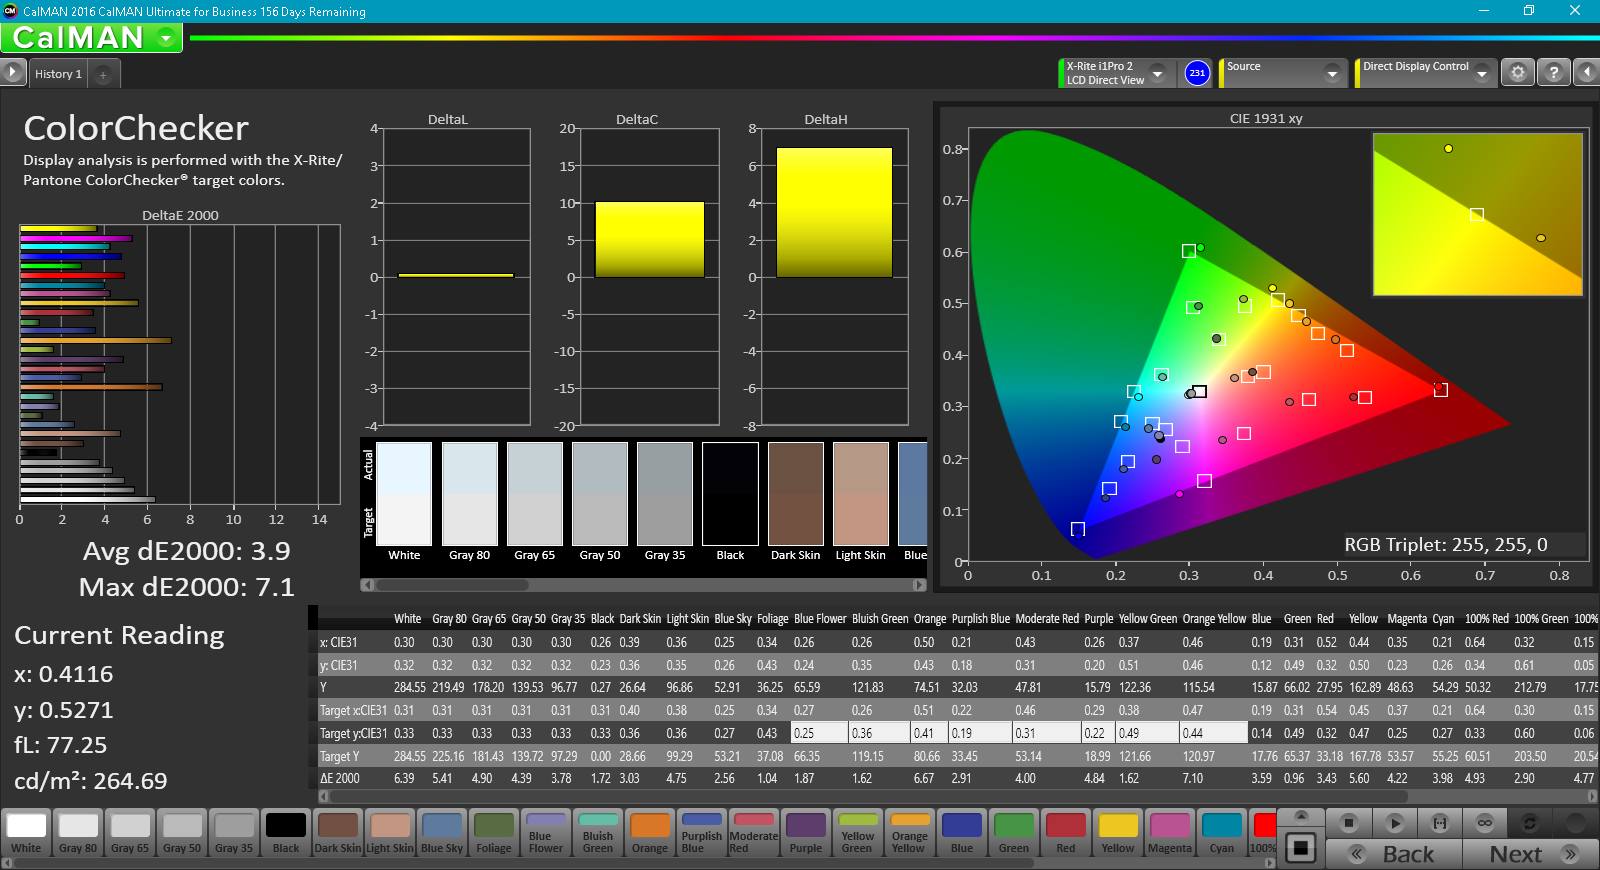Open the CalMAN main menu
The height and width of the screenshot is (870, 1600).
[92, 38]
